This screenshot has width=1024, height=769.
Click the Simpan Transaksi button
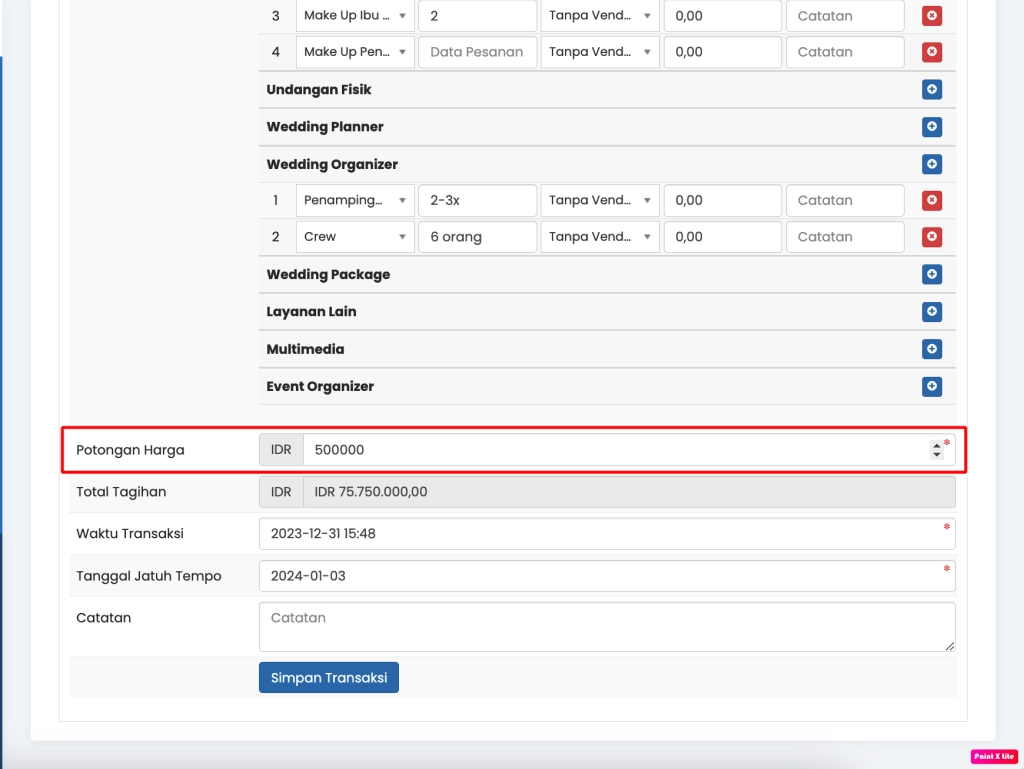point(328,677)
